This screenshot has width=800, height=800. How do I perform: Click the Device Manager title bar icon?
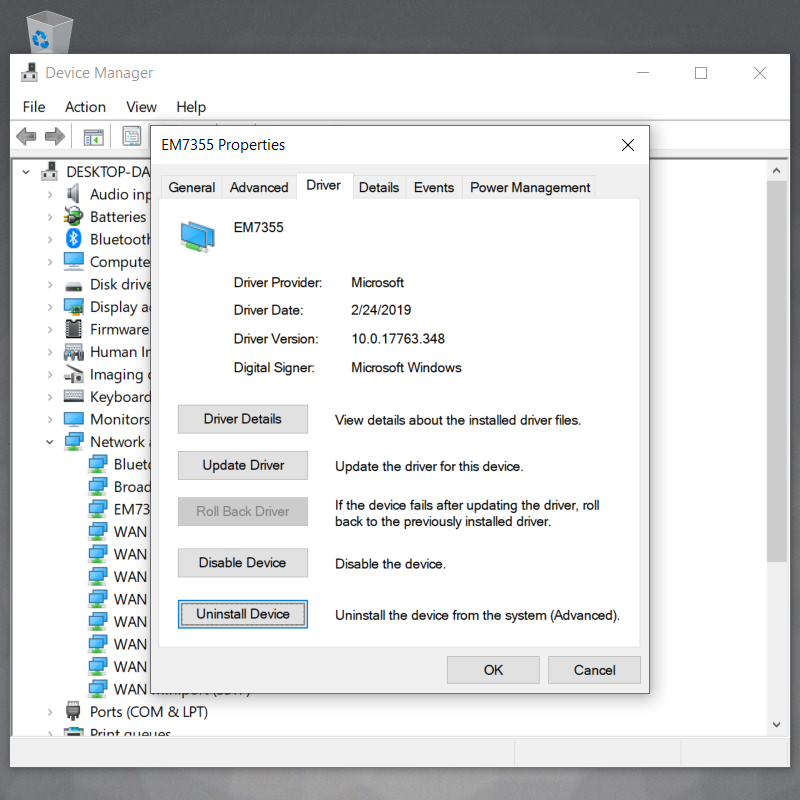[30, 72]
